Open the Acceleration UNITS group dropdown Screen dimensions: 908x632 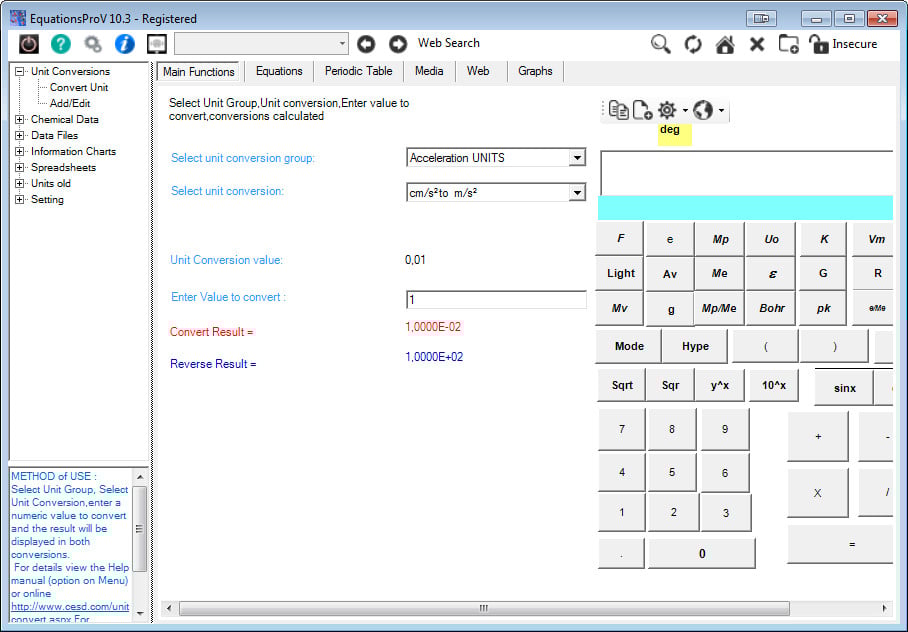[577, 158]
